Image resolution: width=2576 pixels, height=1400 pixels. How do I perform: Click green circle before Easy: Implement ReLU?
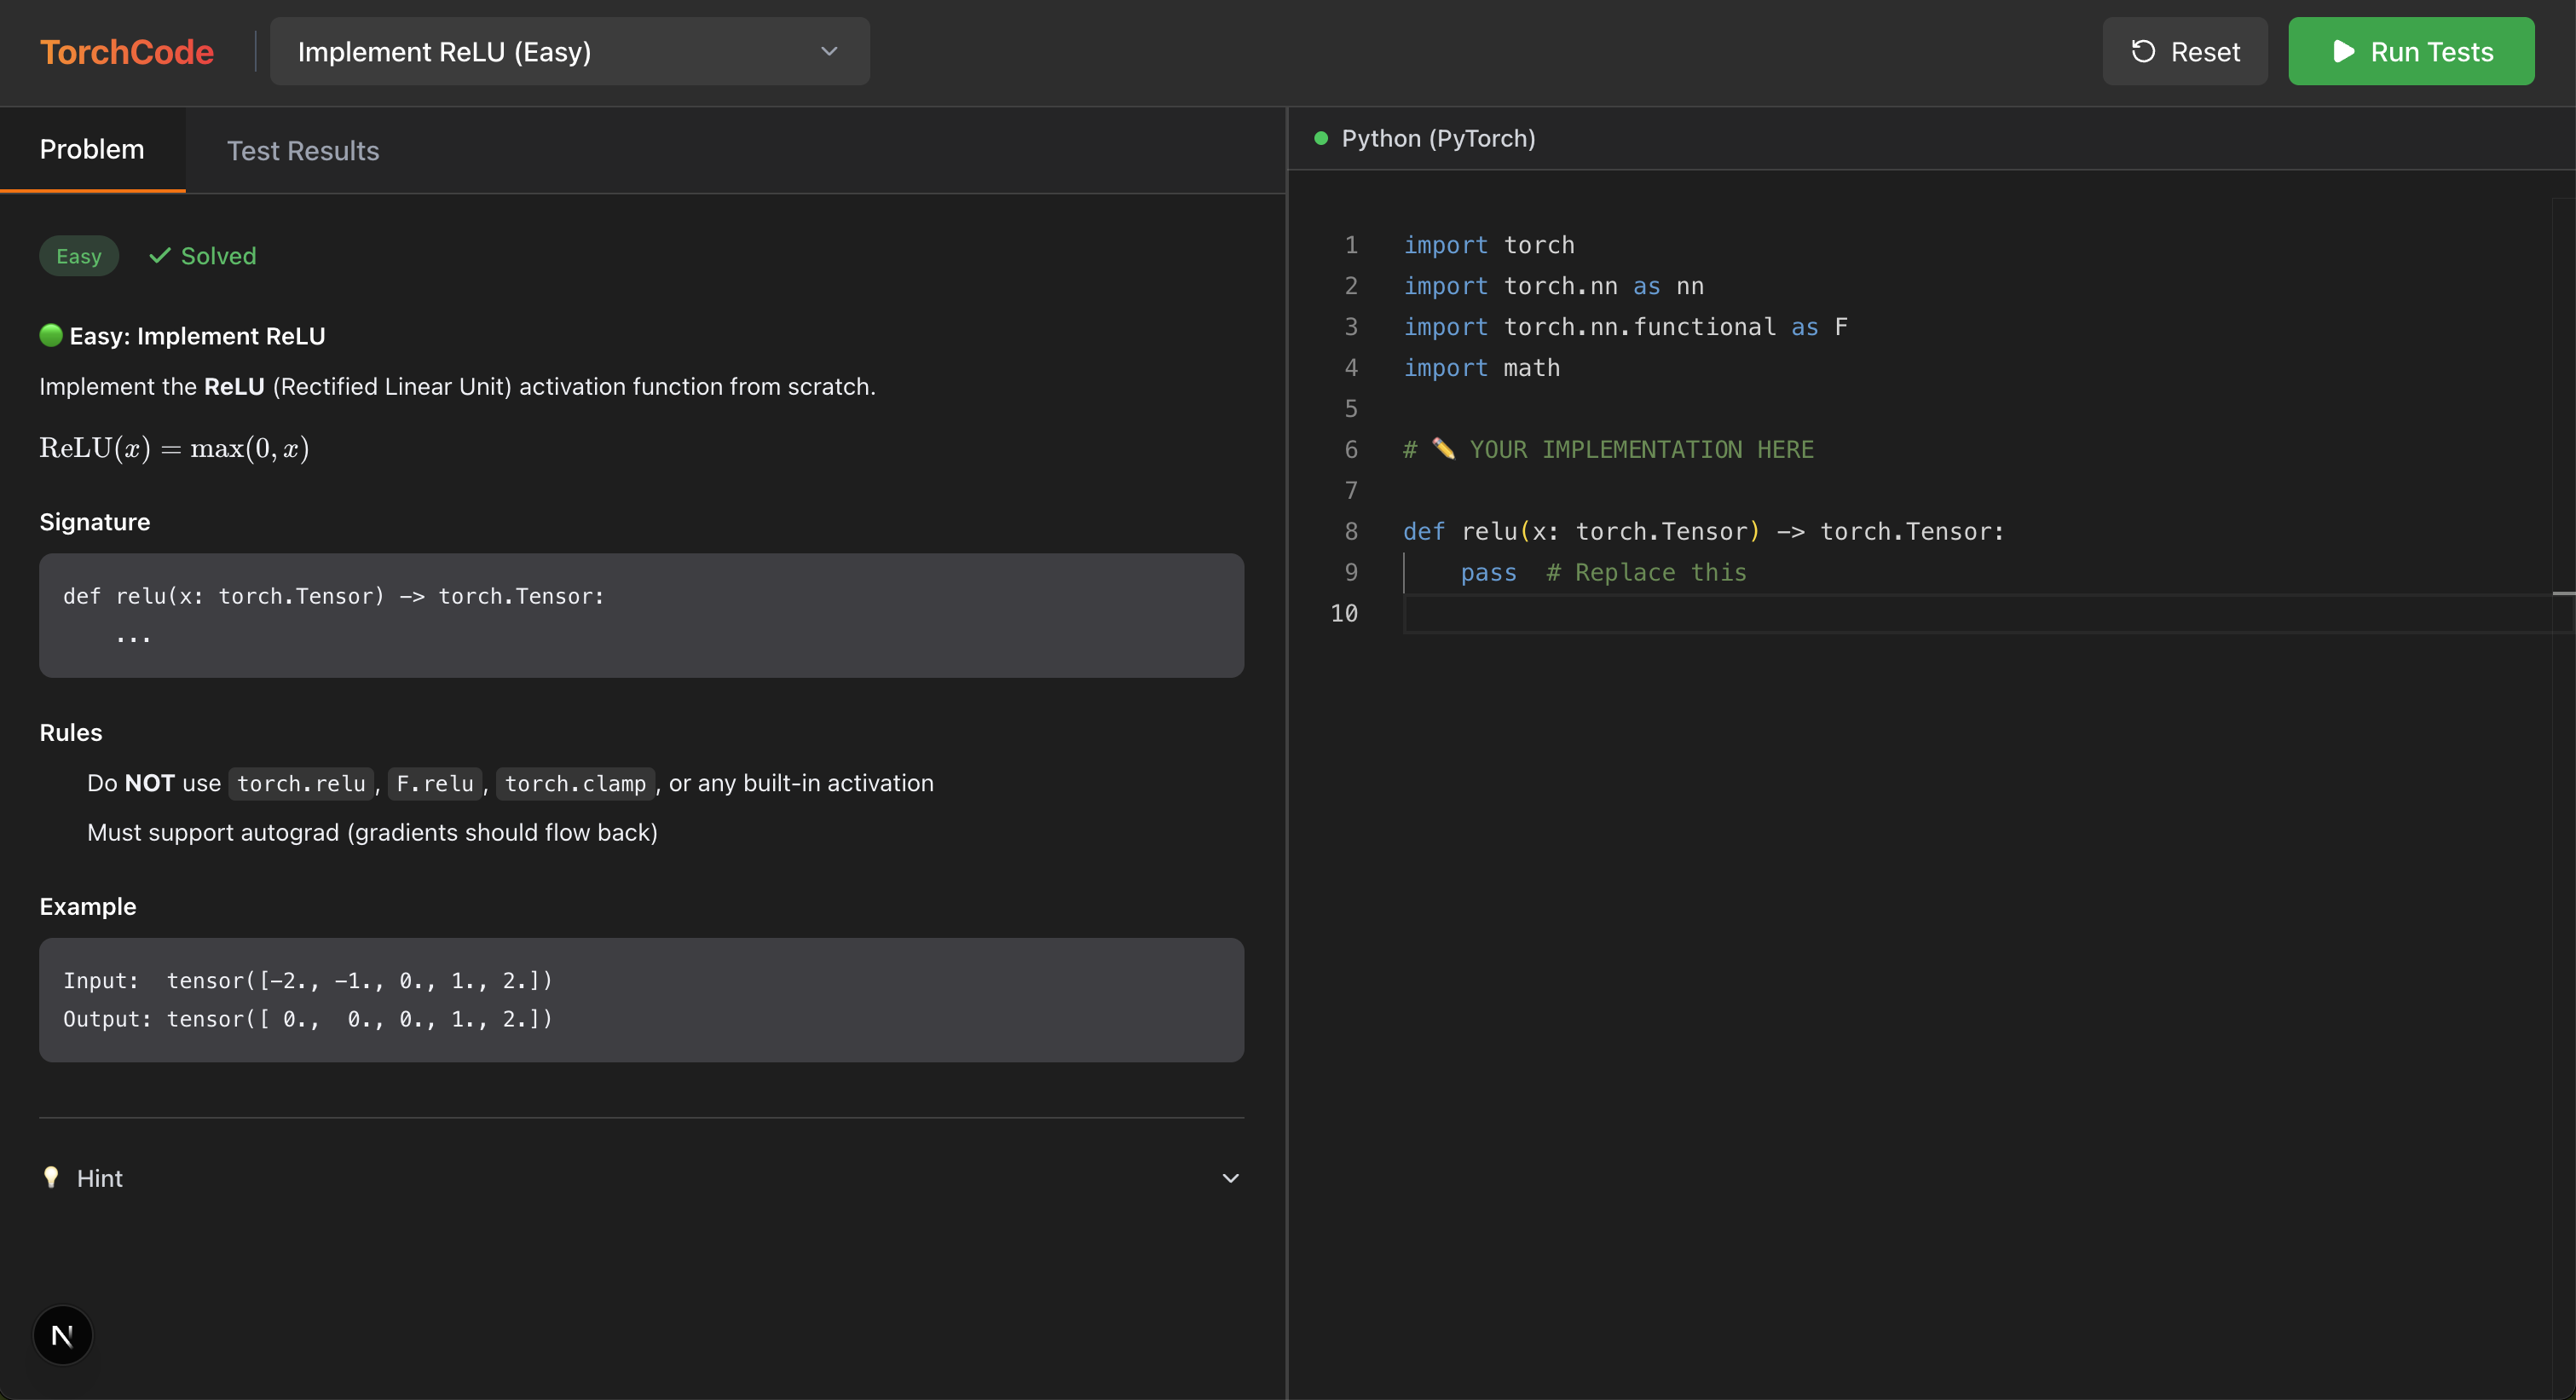(51, 335)
